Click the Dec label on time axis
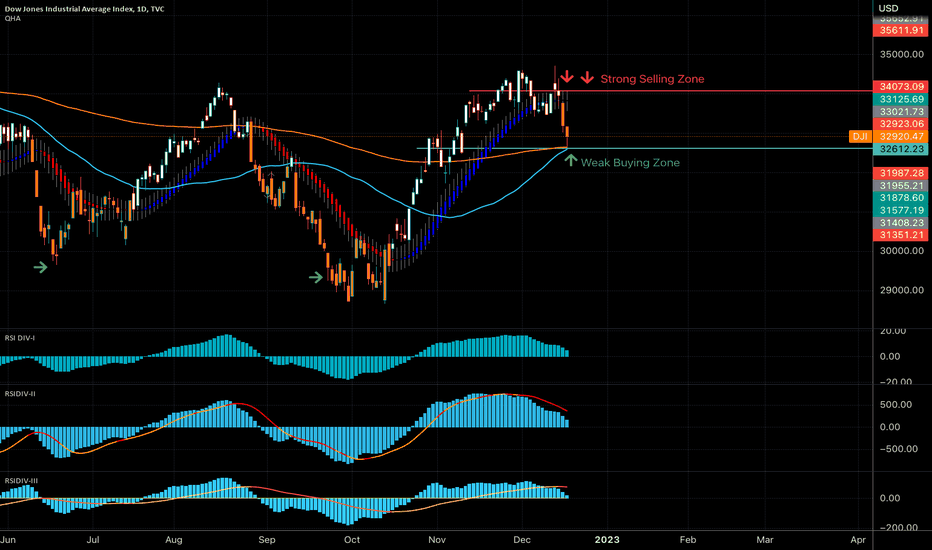 pyautogui.click(x=522, y=540)
